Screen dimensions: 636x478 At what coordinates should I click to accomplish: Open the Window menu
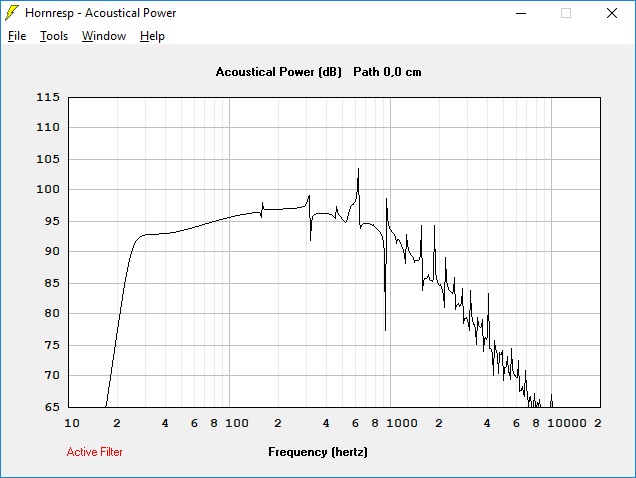[x=104, y=36]
